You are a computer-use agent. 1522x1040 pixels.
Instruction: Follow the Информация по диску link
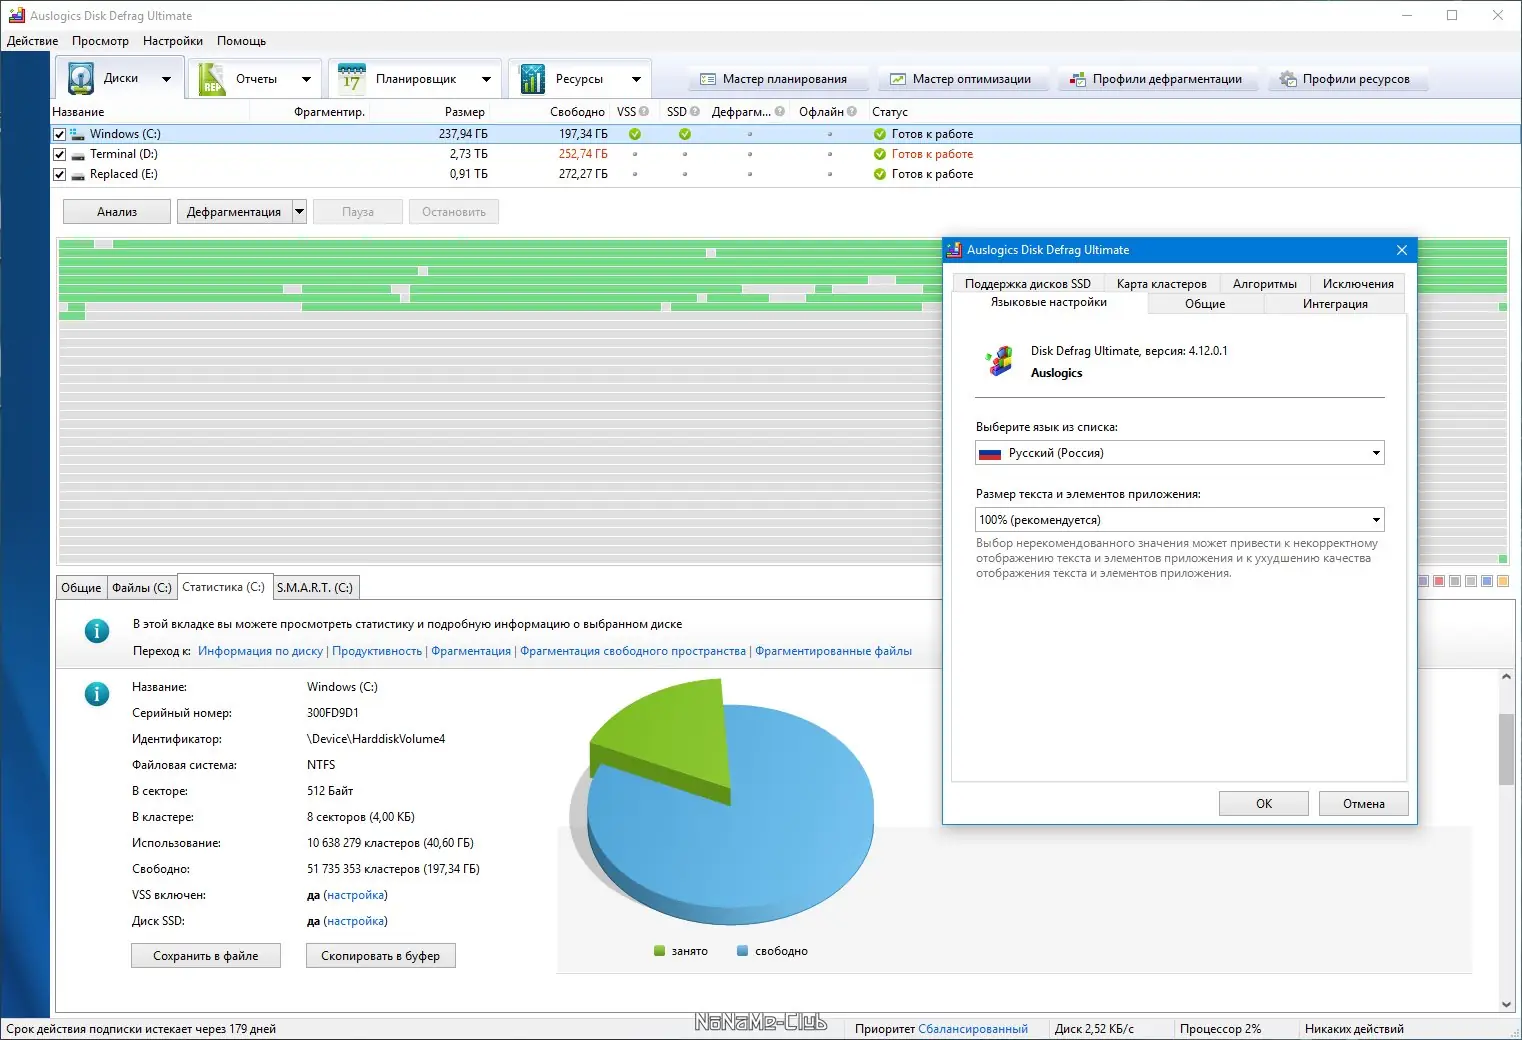click(261, 651)
